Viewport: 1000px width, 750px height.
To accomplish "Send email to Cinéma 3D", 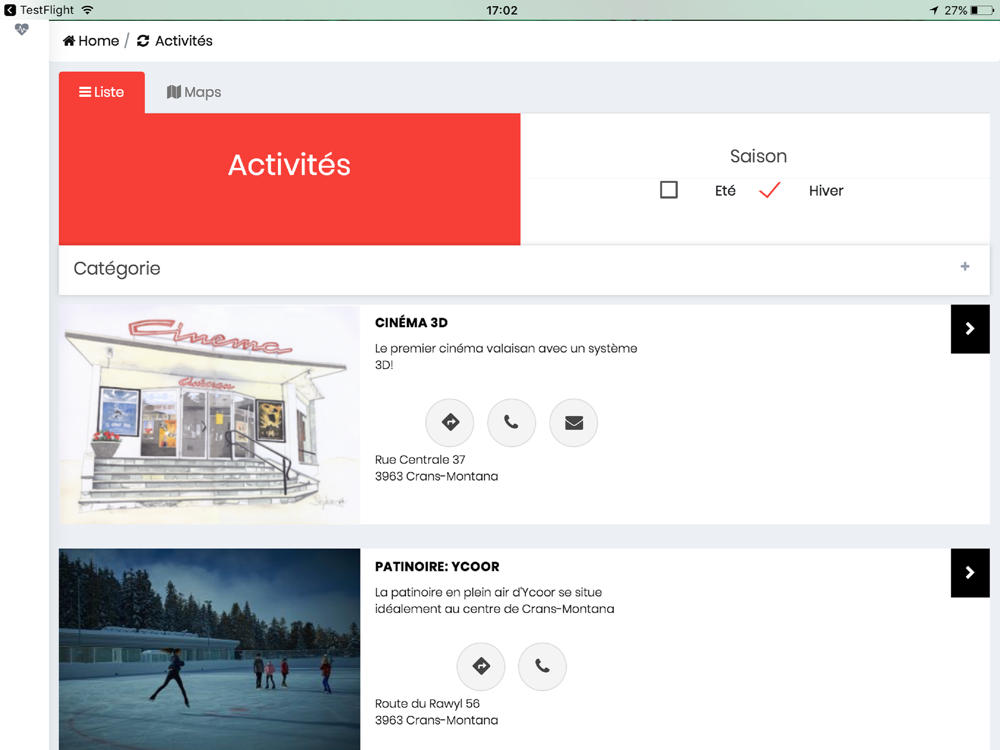I will pos(573,422).
